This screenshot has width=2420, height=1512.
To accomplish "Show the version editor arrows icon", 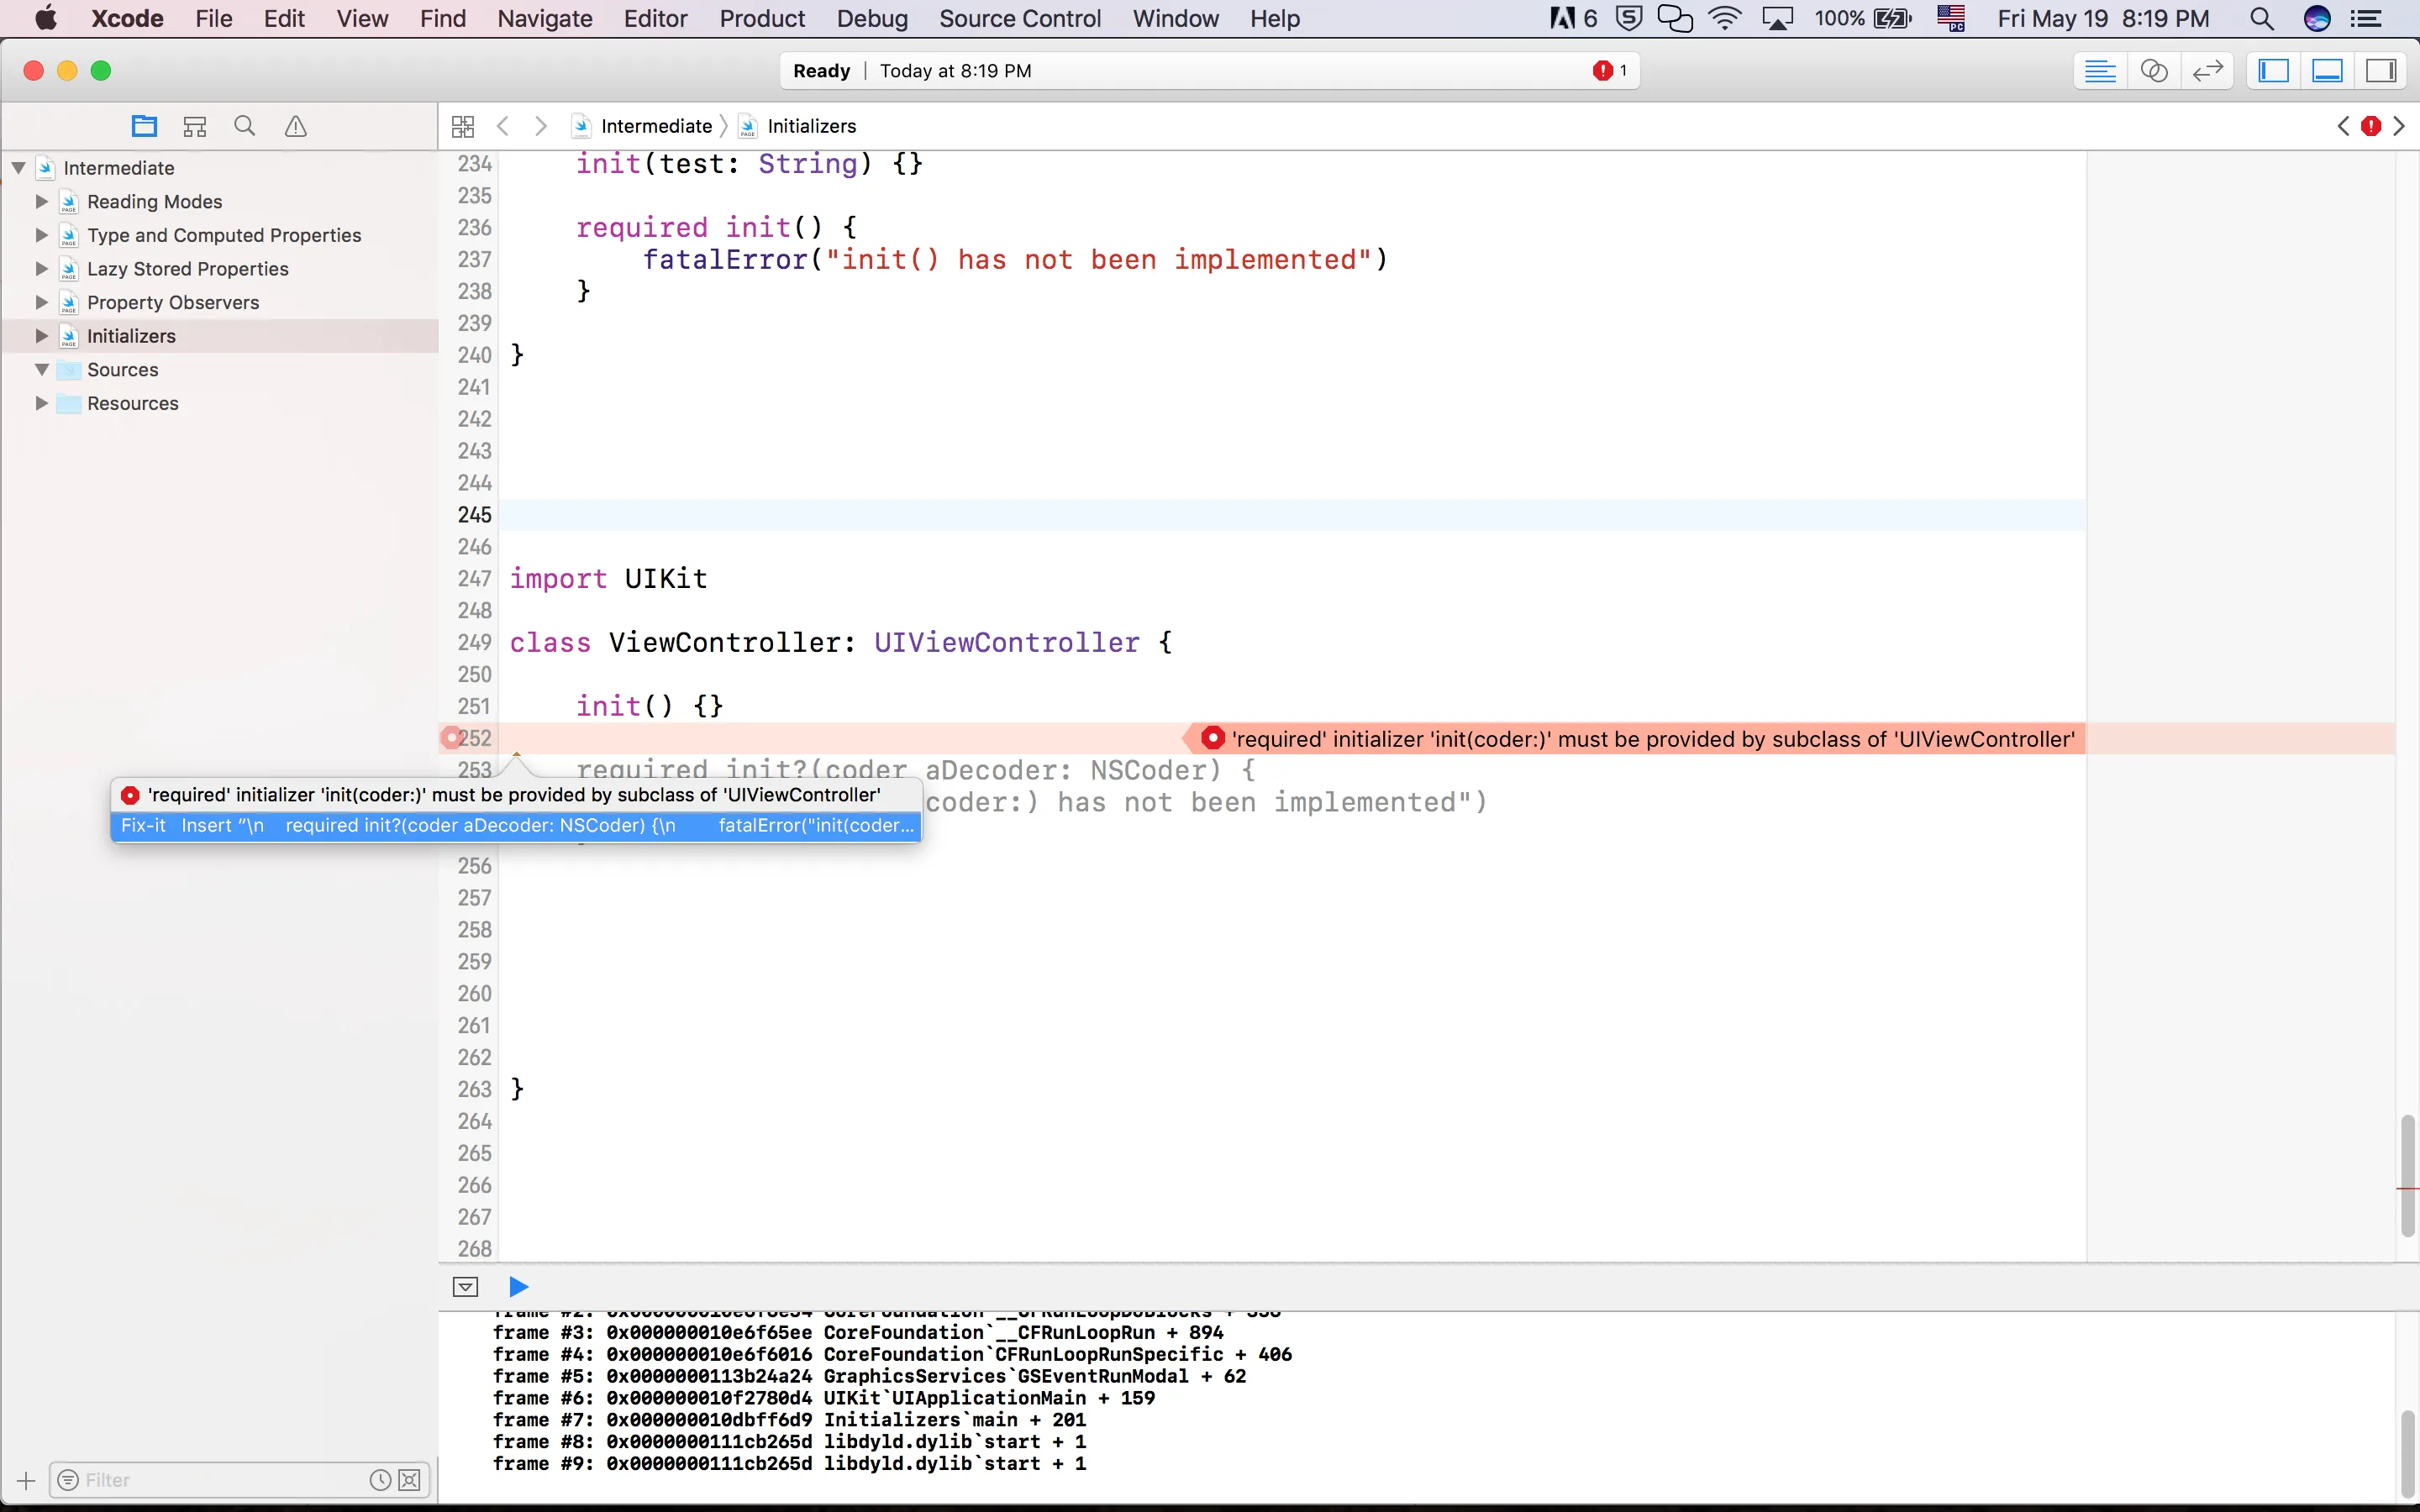I will click(x=2207, y=71).
